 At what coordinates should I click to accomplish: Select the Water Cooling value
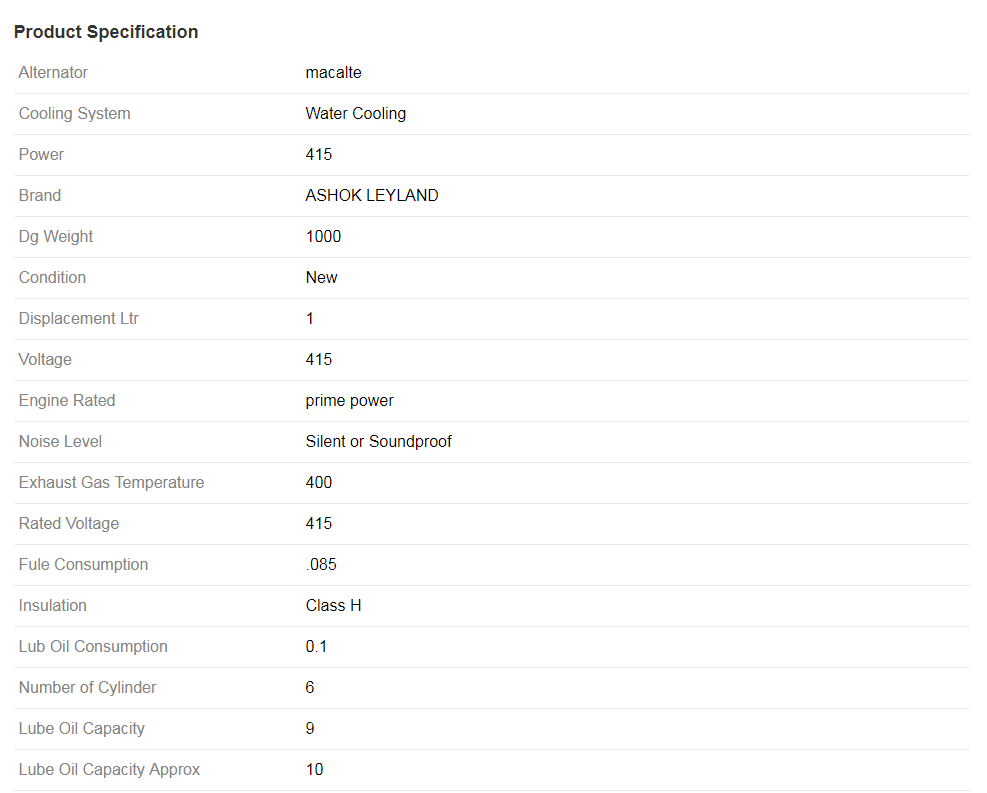(356, 113)
